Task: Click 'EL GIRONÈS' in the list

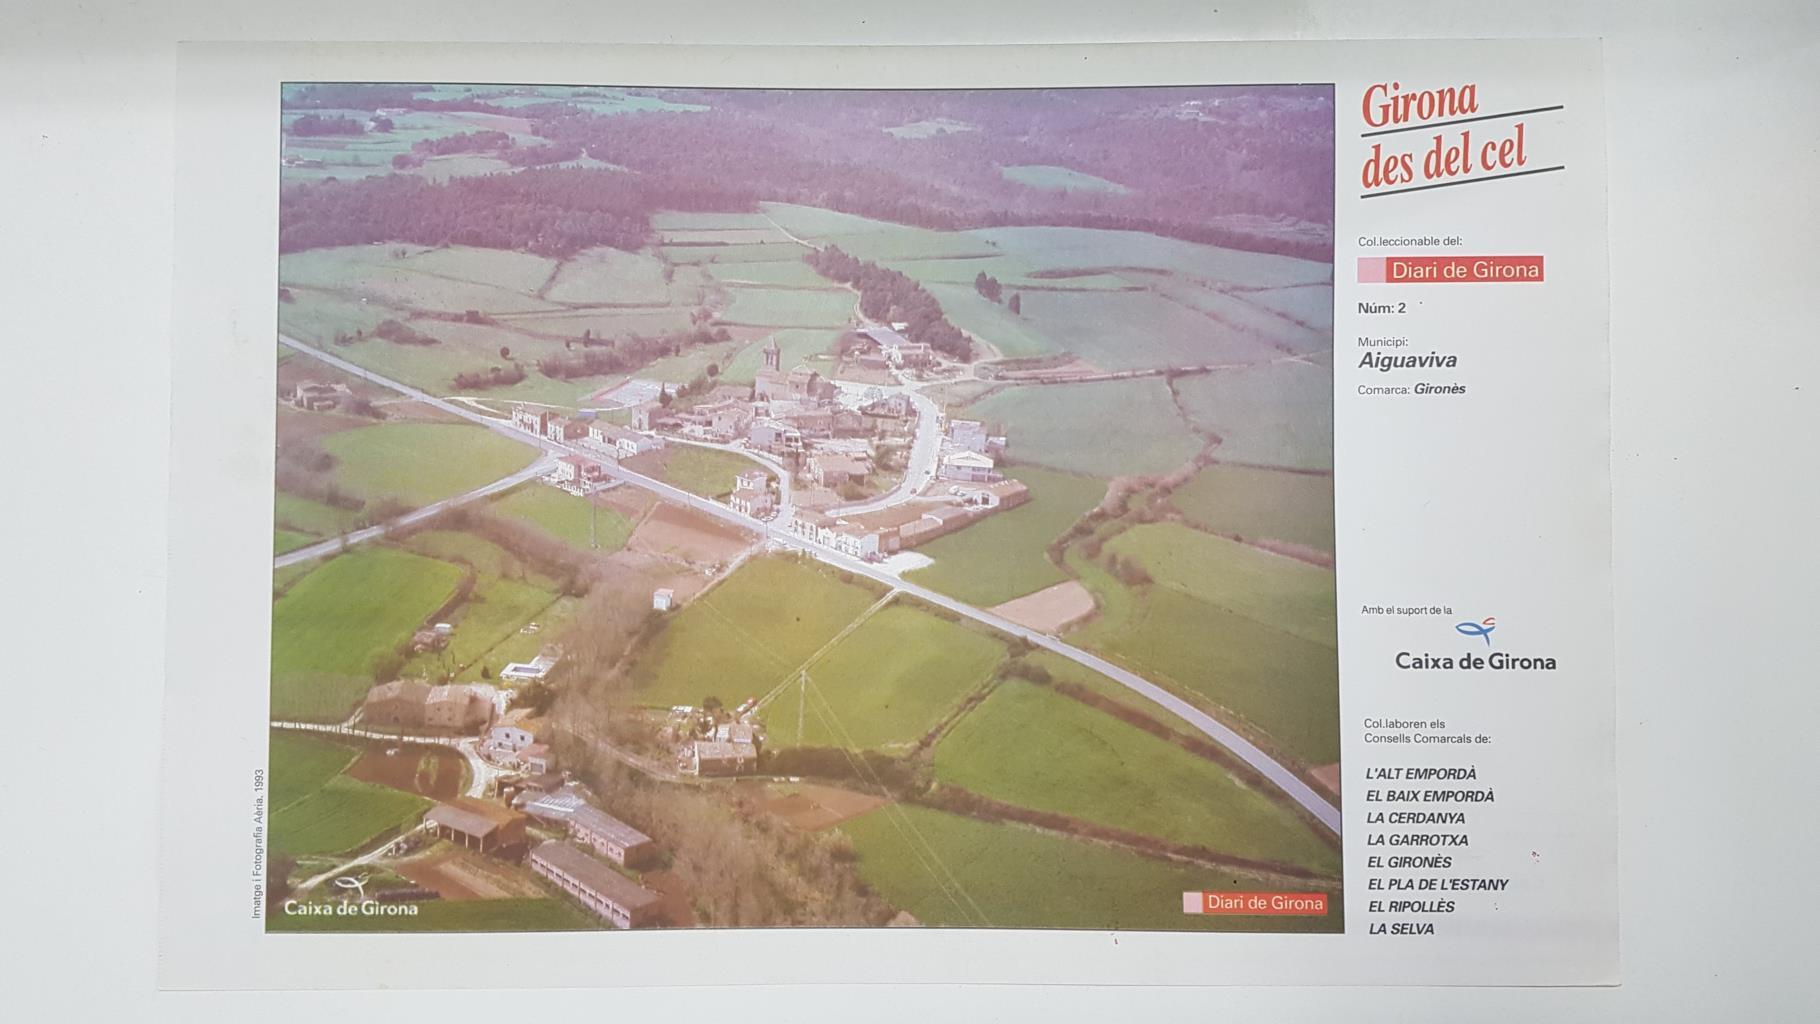Action: 1409,862
